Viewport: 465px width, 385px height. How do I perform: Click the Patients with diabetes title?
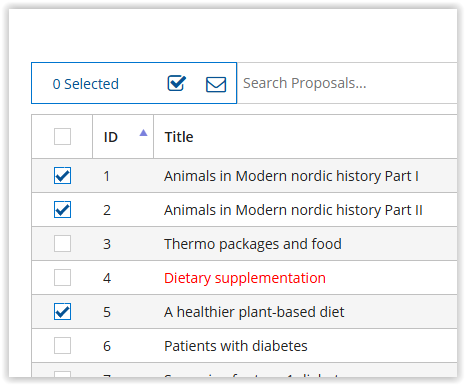[236, 346]
